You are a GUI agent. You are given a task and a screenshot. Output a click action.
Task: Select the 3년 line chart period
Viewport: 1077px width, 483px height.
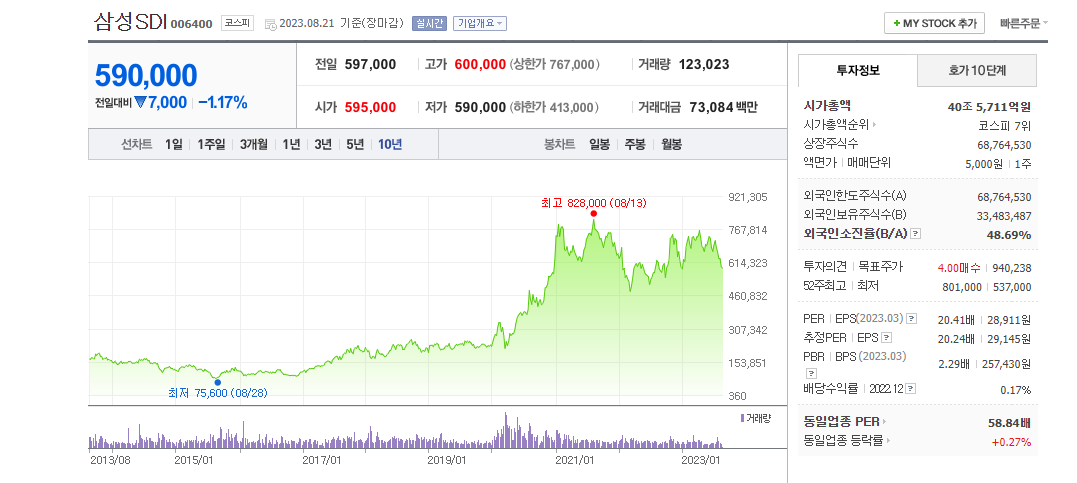pos(323,144)
